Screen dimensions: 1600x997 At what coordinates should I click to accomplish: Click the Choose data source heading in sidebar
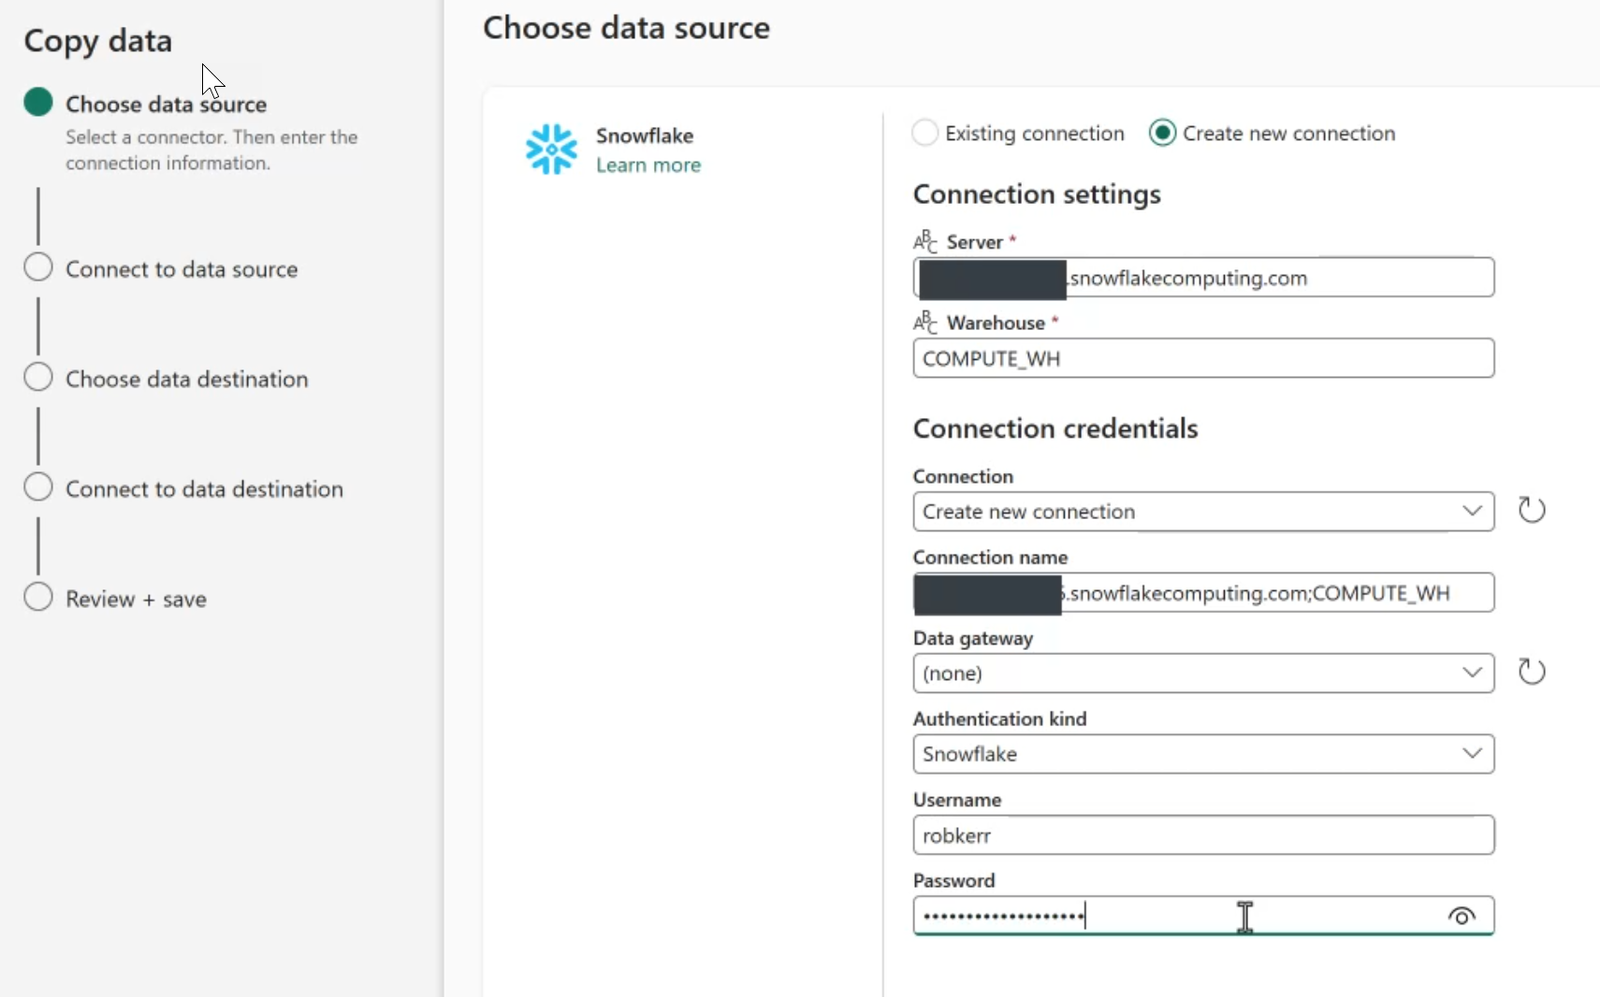(164, 104)
